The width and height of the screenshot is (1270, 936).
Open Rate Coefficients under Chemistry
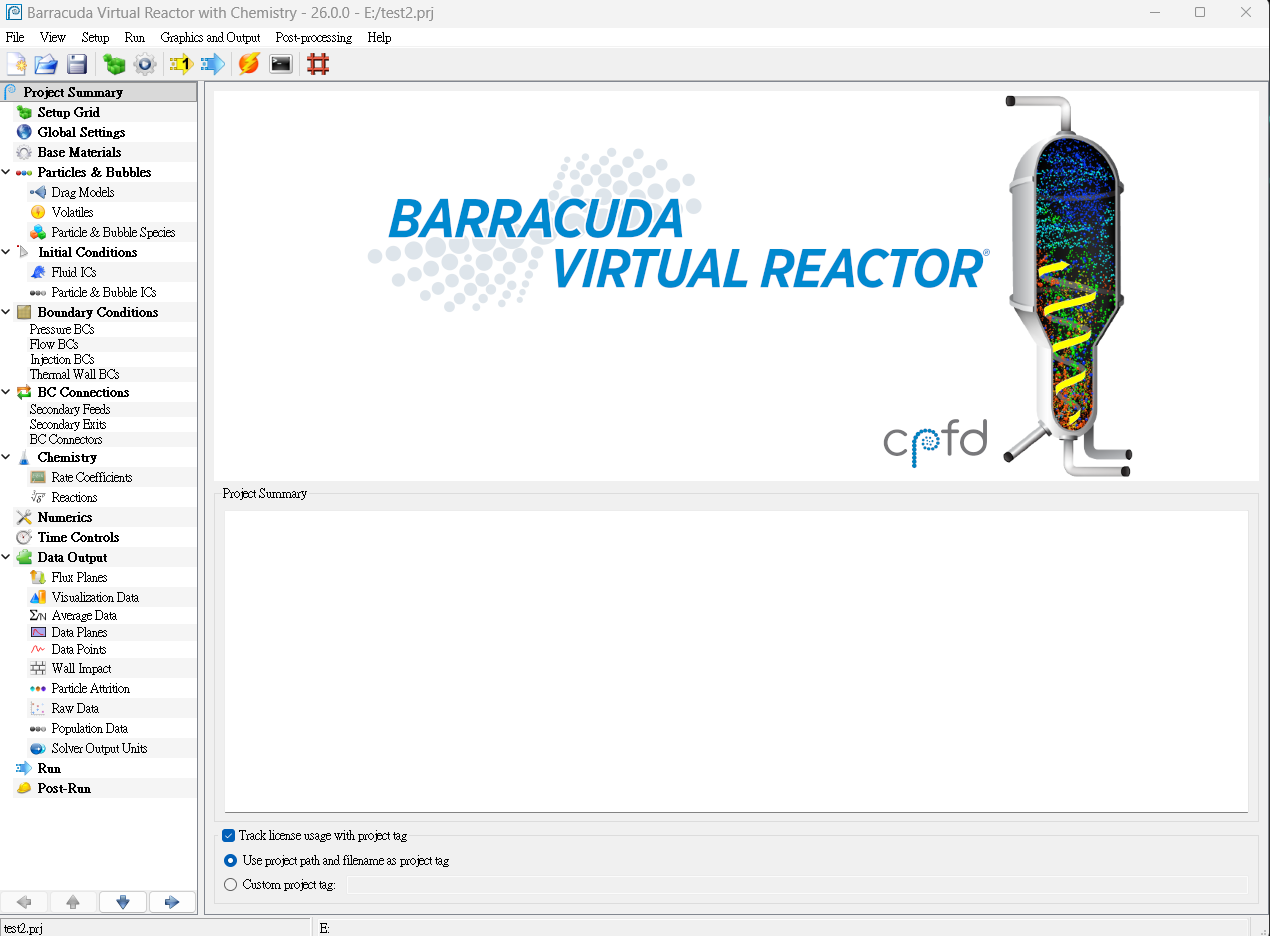[x=92, y=477]
